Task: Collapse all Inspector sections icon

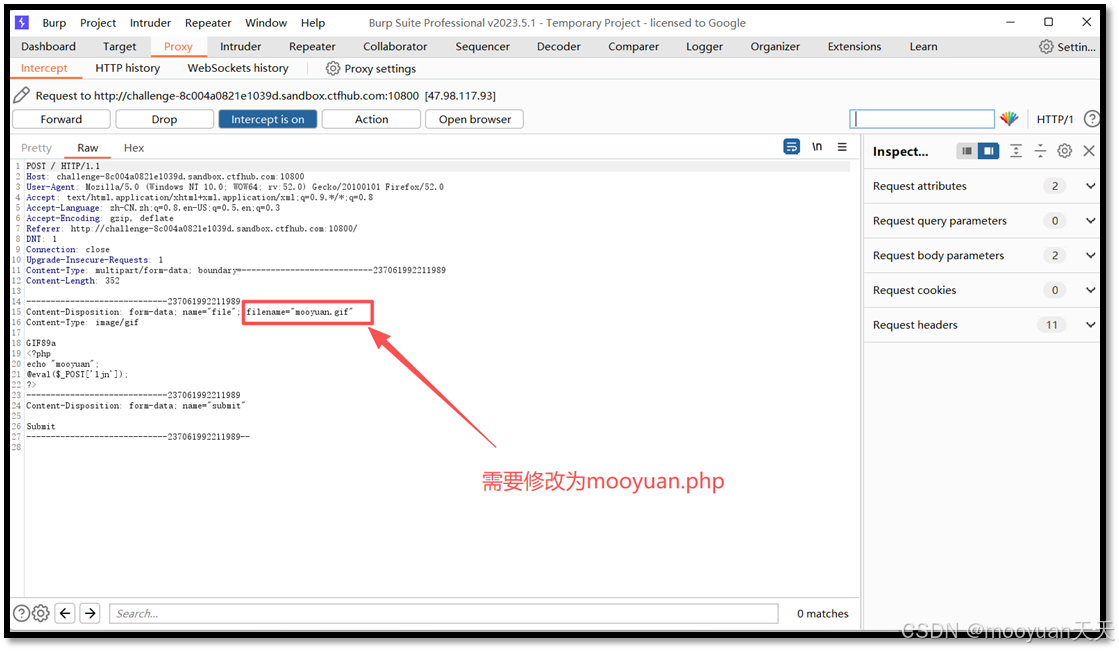Action: tap(1040, 151)
